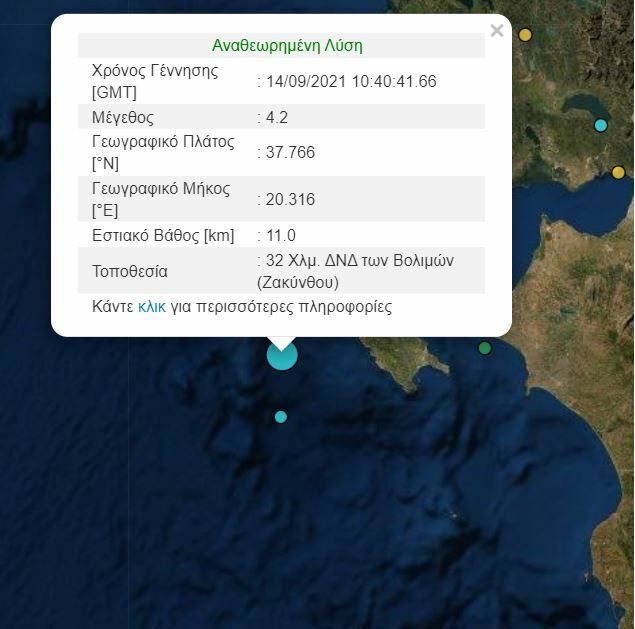Image resolution: width=635 pixels, height=629 pixels.
Task: Click the 'Μέγεθος' label
Action: point(123,117)
